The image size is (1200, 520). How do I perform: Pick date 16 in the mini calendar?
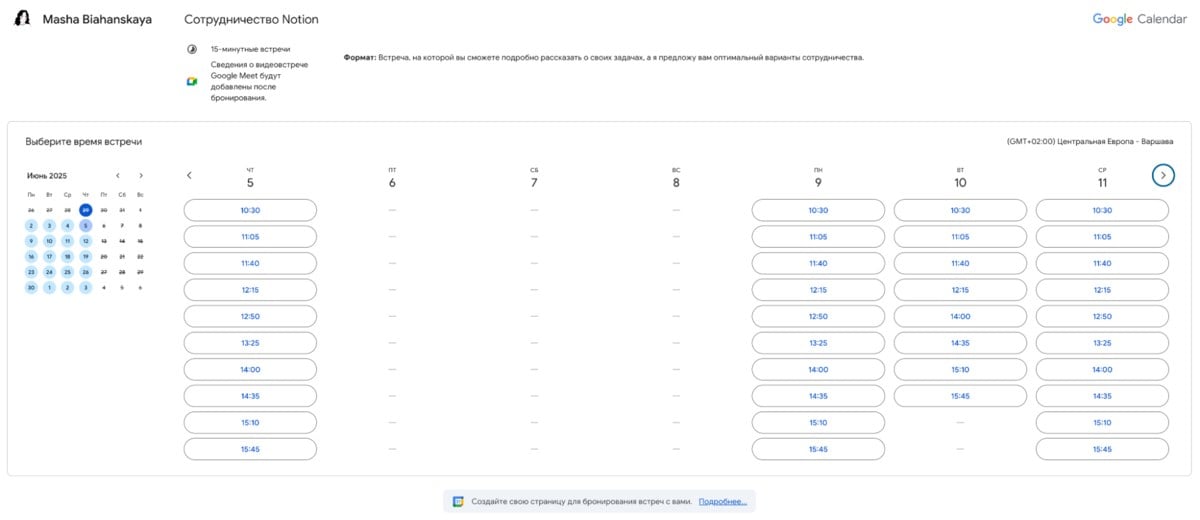pos(31,256)
